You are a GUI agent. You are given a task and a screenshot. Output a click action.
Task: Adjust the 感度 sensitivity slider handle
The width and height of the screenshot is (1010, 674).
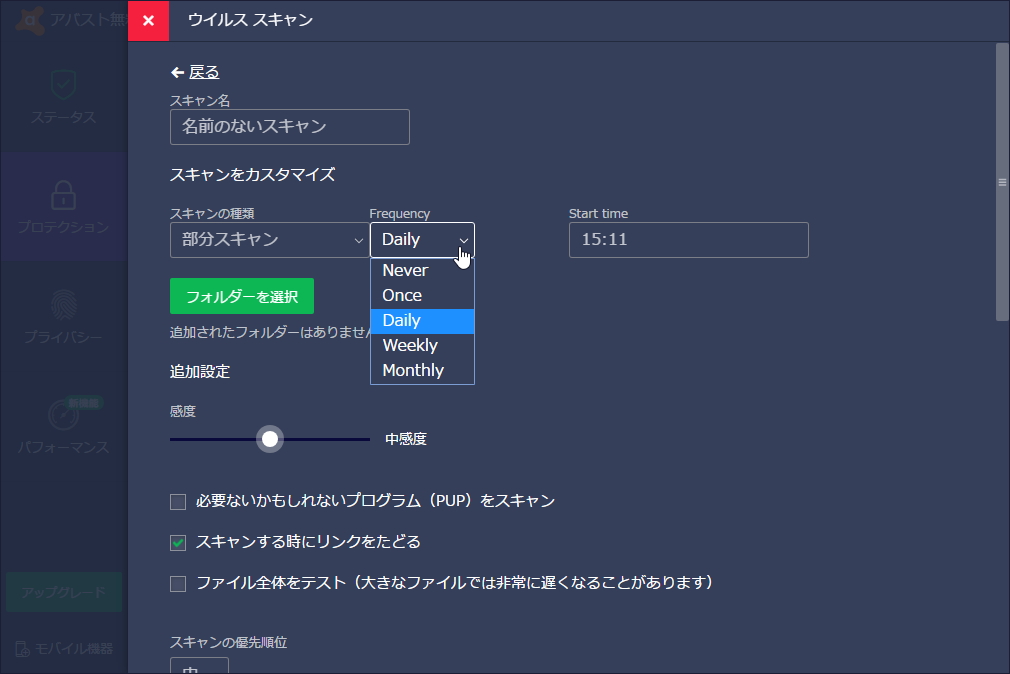pos(270,438)
